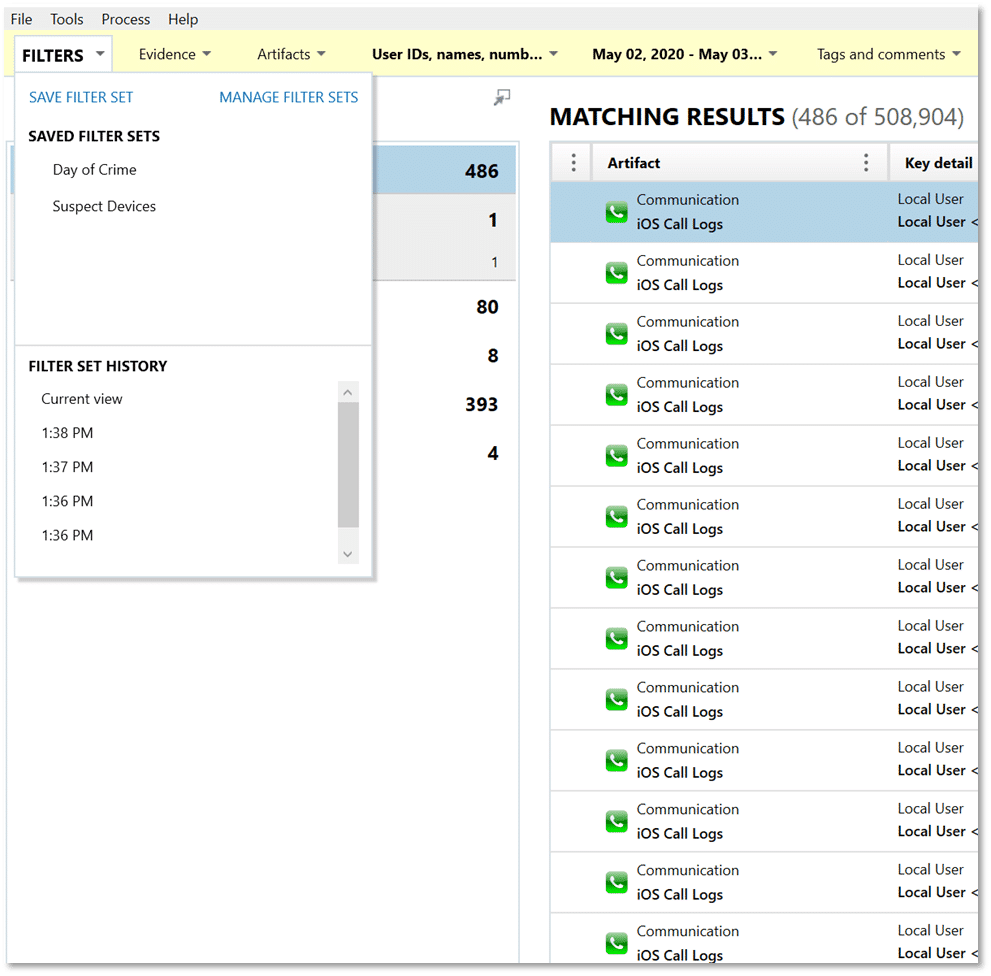Sort by Artifact column header
The image size is (991, 976).
pyautogui.click(x=634, y=163)
